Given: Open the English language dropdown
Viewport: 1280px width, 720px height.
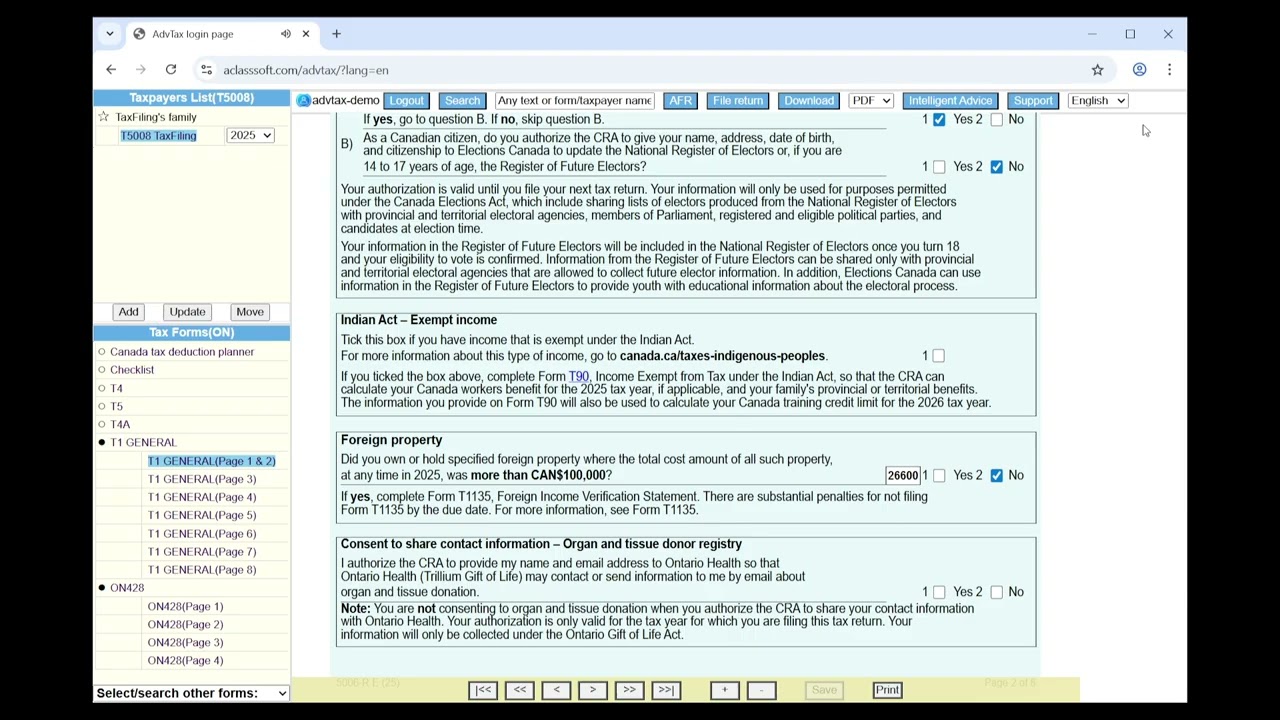Looking at the screenshot, I should (1098, 100).
